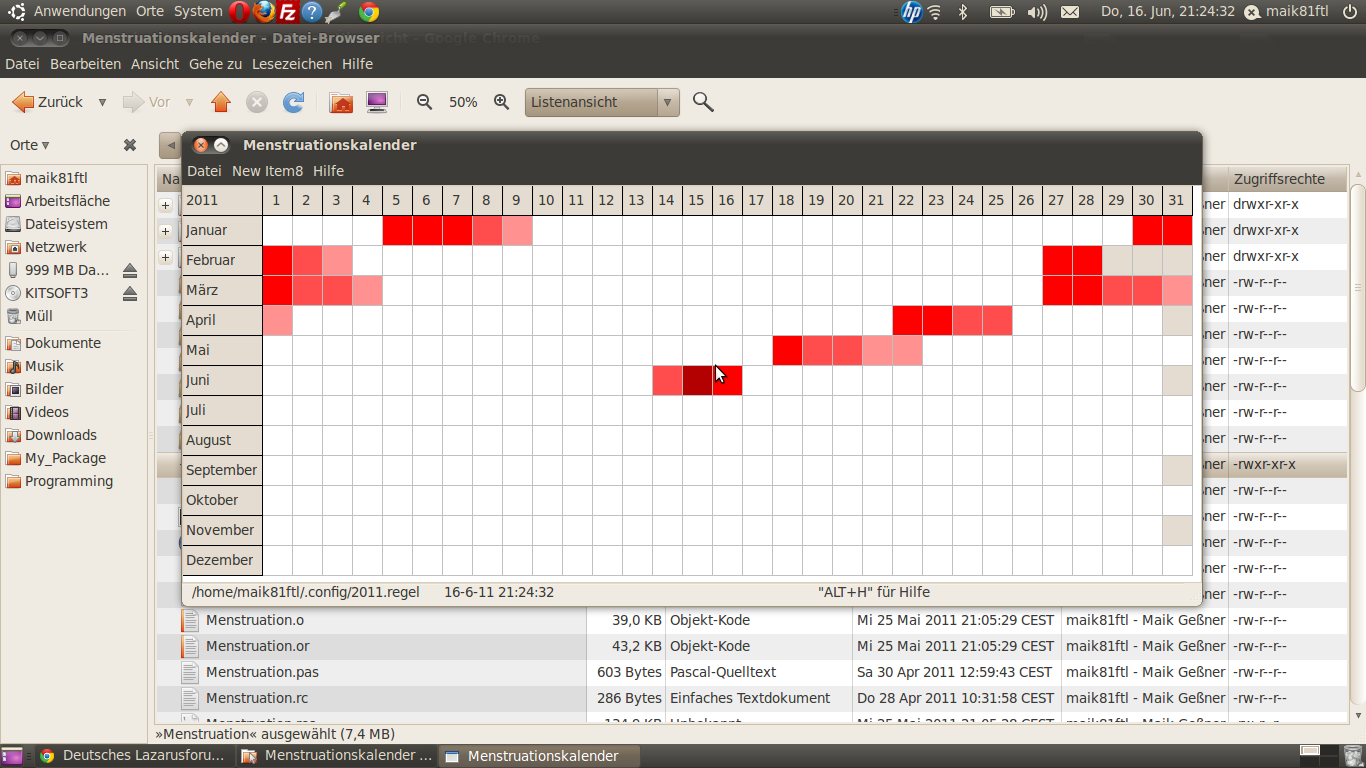
Task: Click the Reload icon in toolbar
Action: (x=293, y=102)
